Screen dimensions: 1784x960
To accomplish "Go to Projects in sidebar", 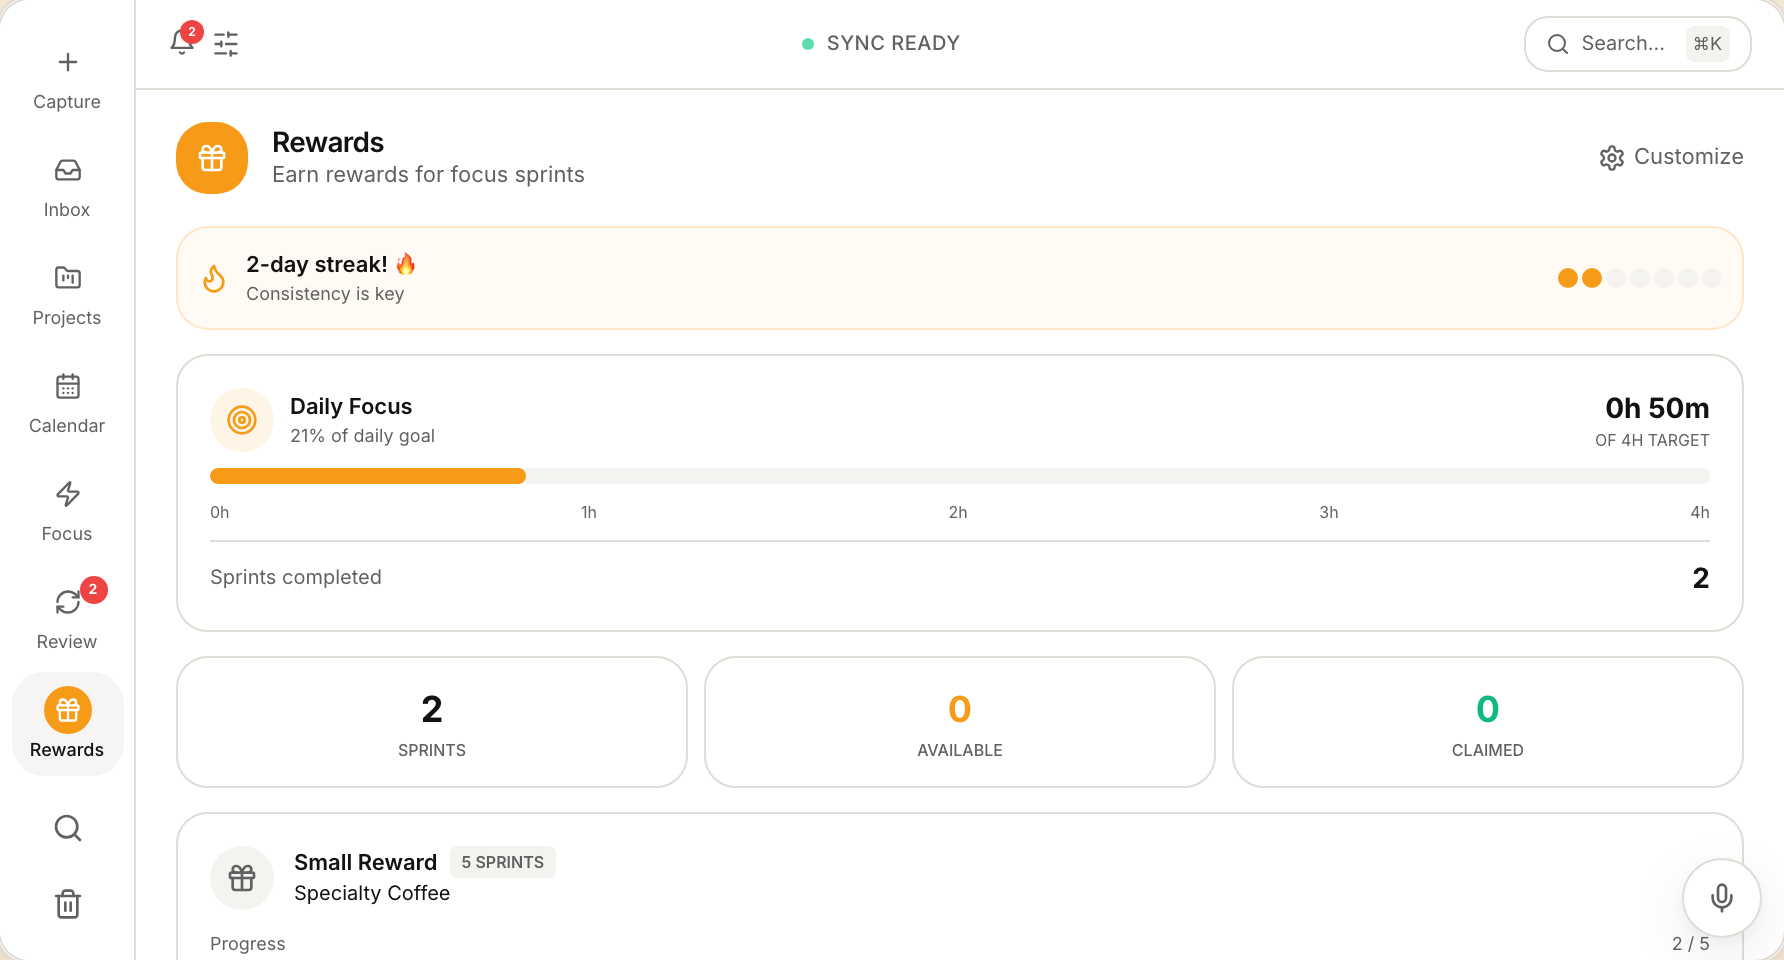I will click(67, 295).
